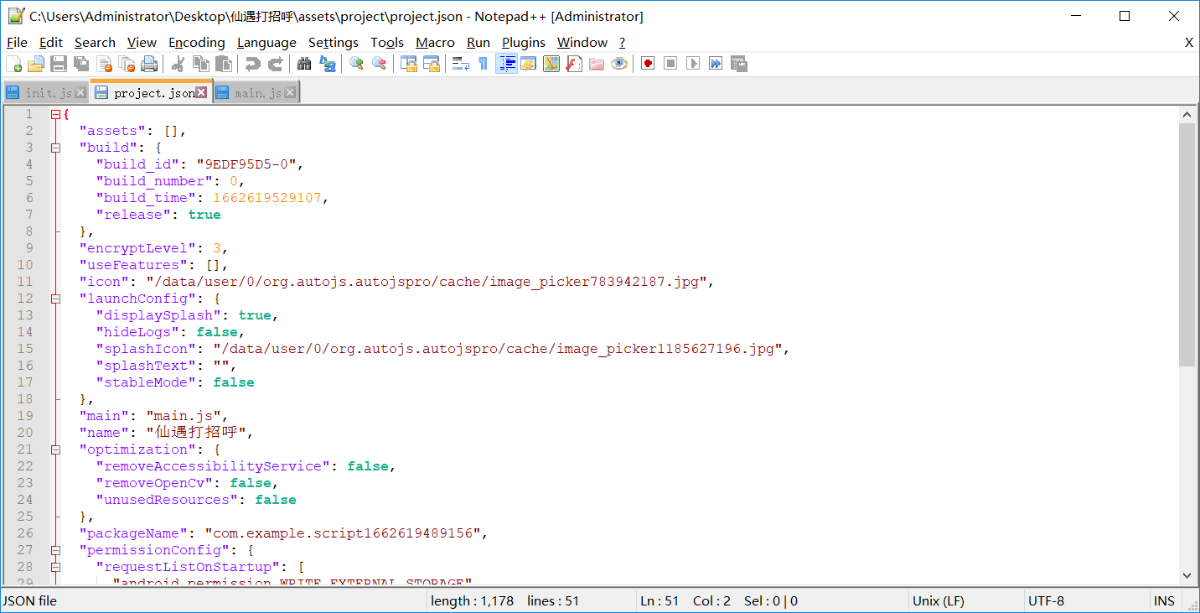Click the vertical scrollbar thumb
Image resolution: width=1200 pixels, height=613 pixels.
(1187, 247)
